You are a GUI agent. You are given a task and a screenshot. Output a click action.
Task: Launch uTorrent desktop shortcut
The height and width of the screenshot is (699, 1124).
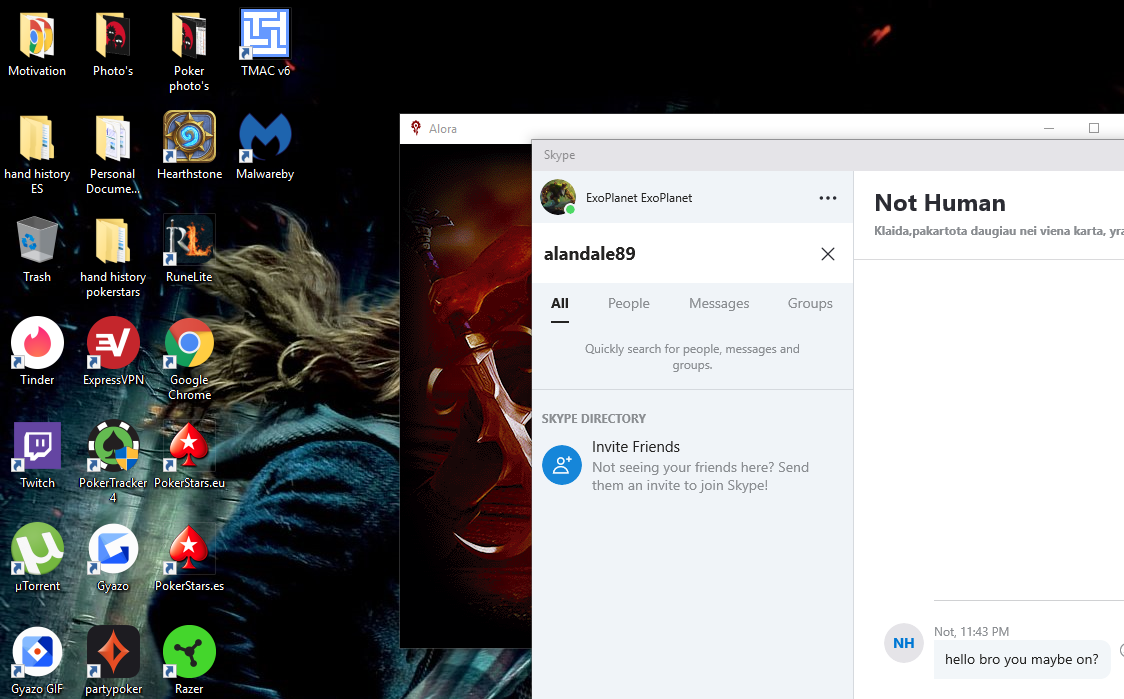[x=37, y=549]
